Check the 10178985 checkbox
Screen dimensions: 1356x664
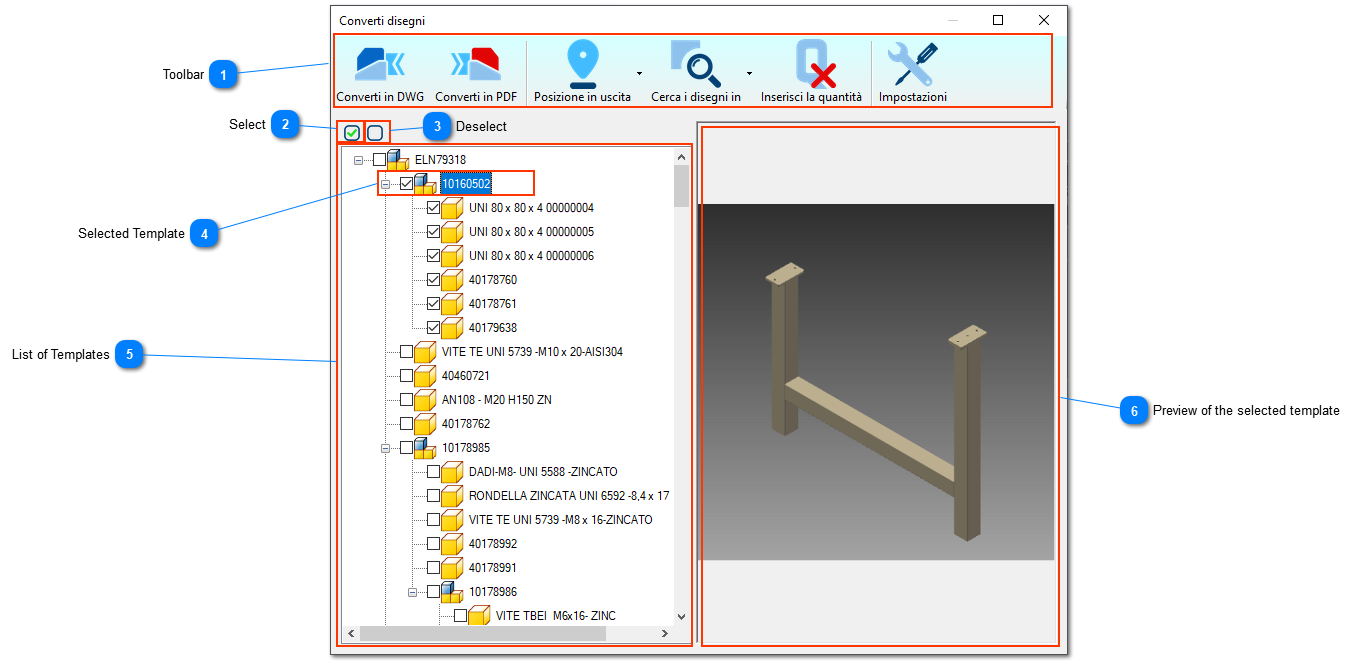tap(406, 448)
